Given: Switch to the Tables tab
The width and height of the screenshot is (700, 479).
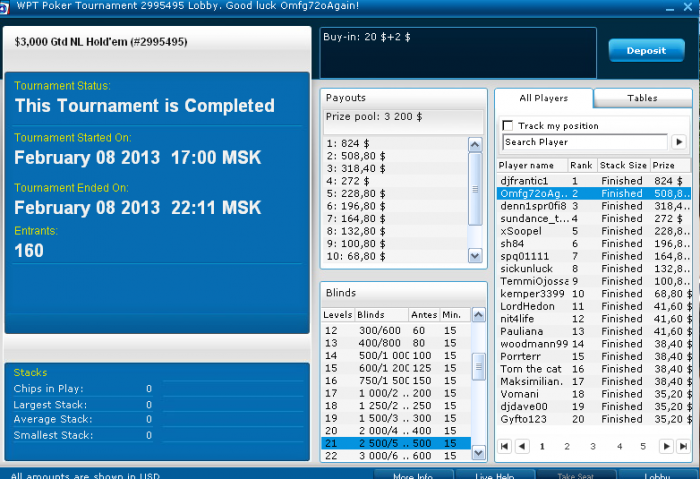Looking at the screenshot, I should tap(642, 98).
